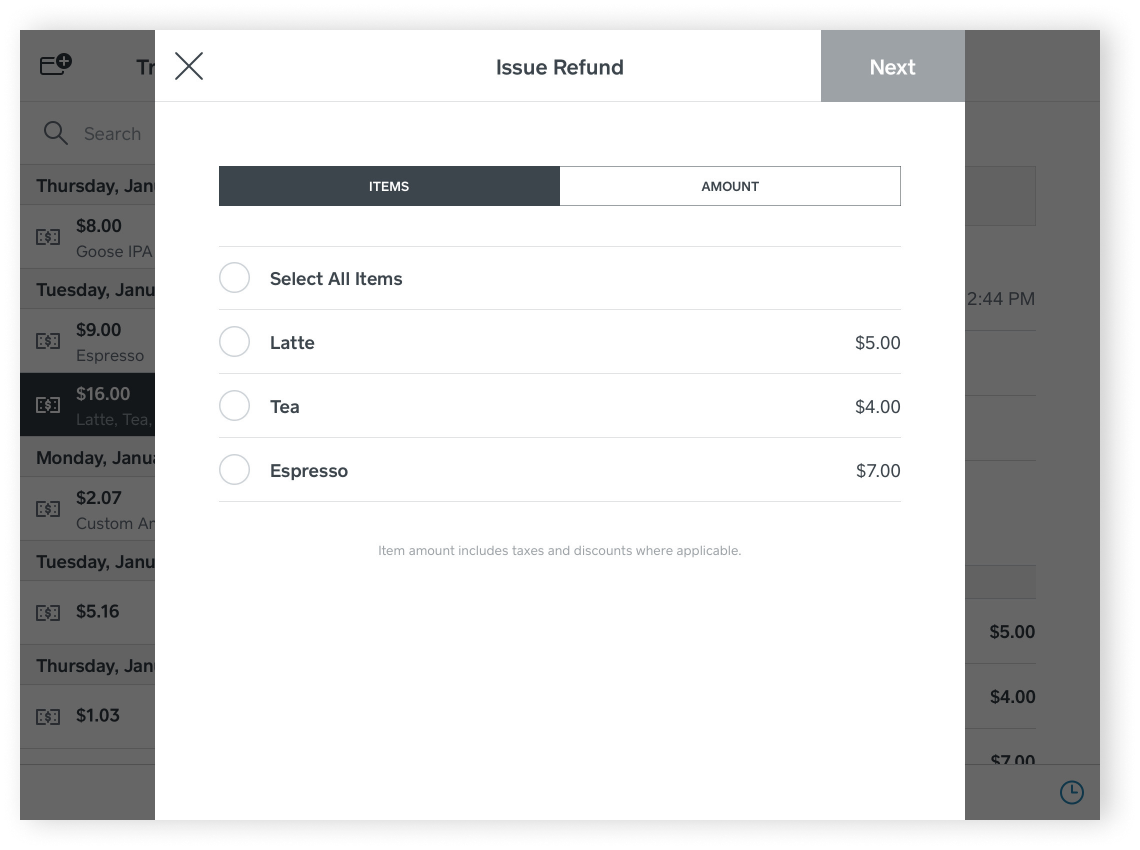This screenshot has height=850, width=1140.
Task: Select the Latte item checkbox
Action: (234, 342)
